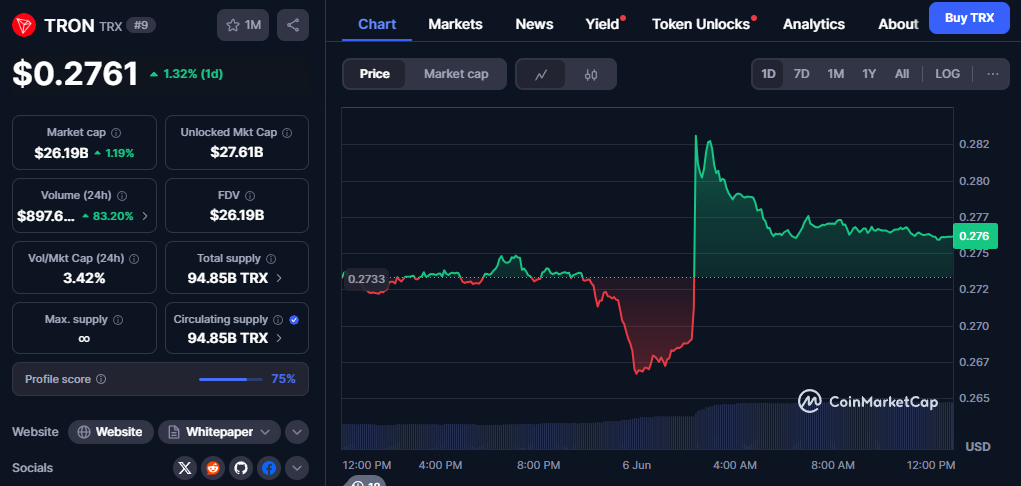Set chart range to 7D
This screenshot has height=486, width=1021.
pyautogui.click(x=802, y=74)
